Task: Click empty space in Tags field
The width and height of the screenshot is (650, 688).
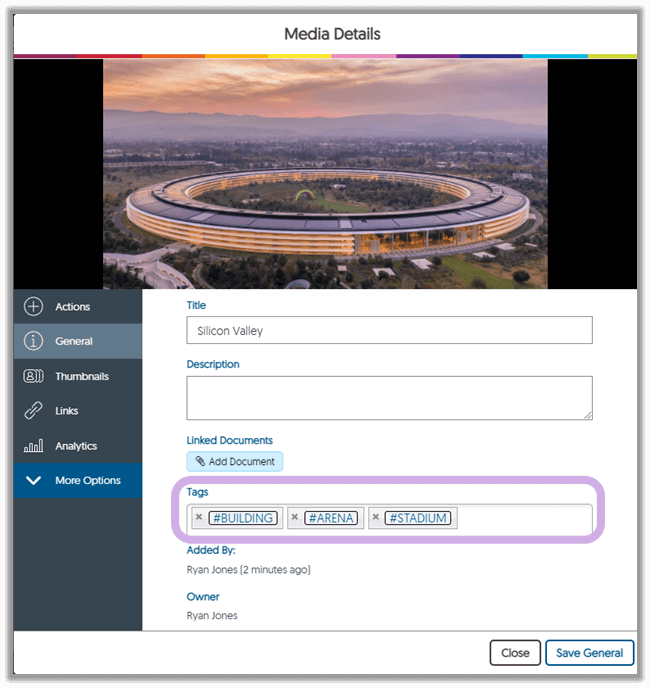Action: click(522, 518)
